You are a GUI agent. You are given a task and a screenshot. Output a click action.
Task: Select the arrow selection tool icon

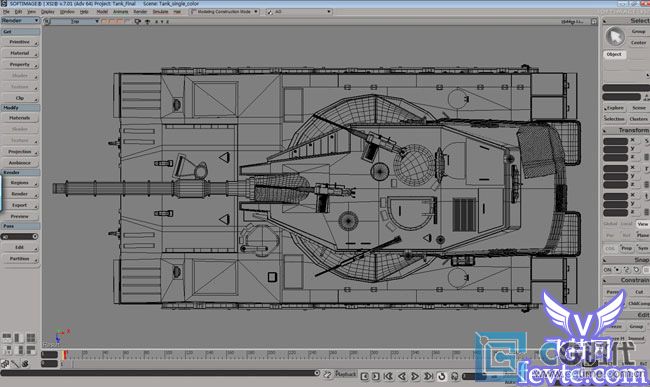click(615, 36)
